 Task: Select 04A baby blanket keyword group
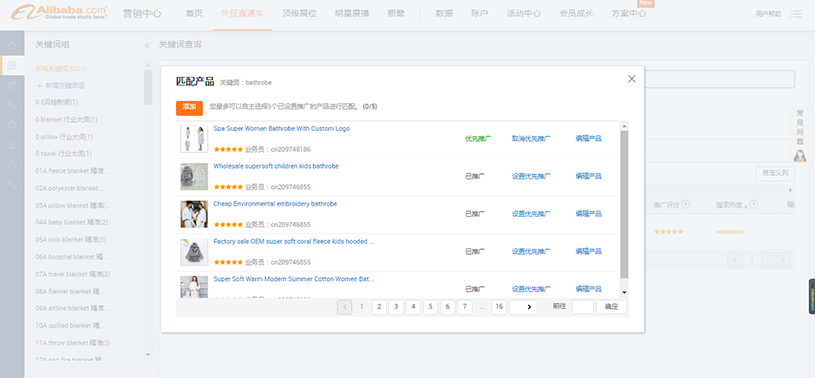(72, 223)
